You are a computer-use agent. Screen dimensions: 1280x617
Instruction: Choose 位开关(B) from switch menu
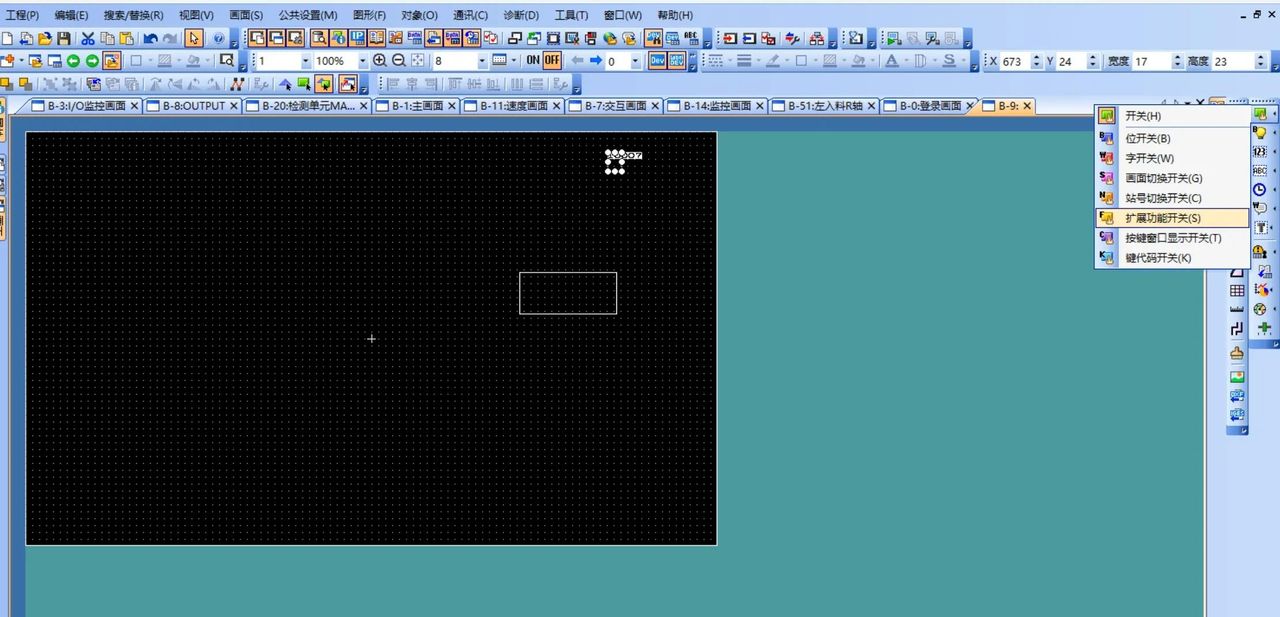click(1172, 138)
